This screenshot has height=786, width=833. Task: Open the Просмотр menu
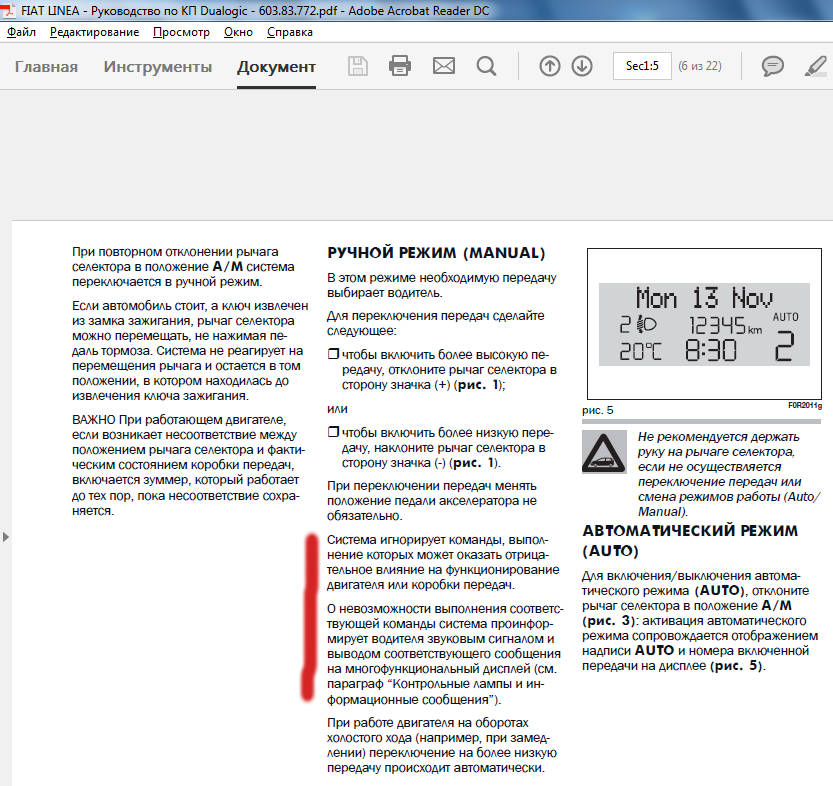pos(181,32)
